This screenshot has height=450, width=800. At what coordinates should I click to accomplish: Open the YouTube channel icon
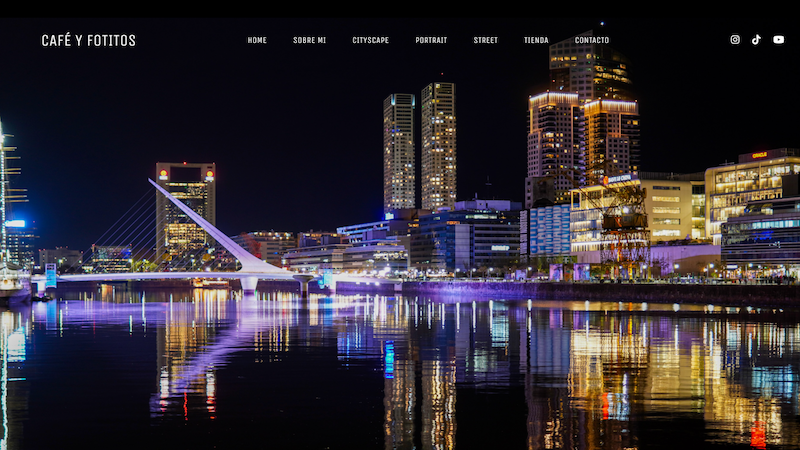(x=778, y=40)
